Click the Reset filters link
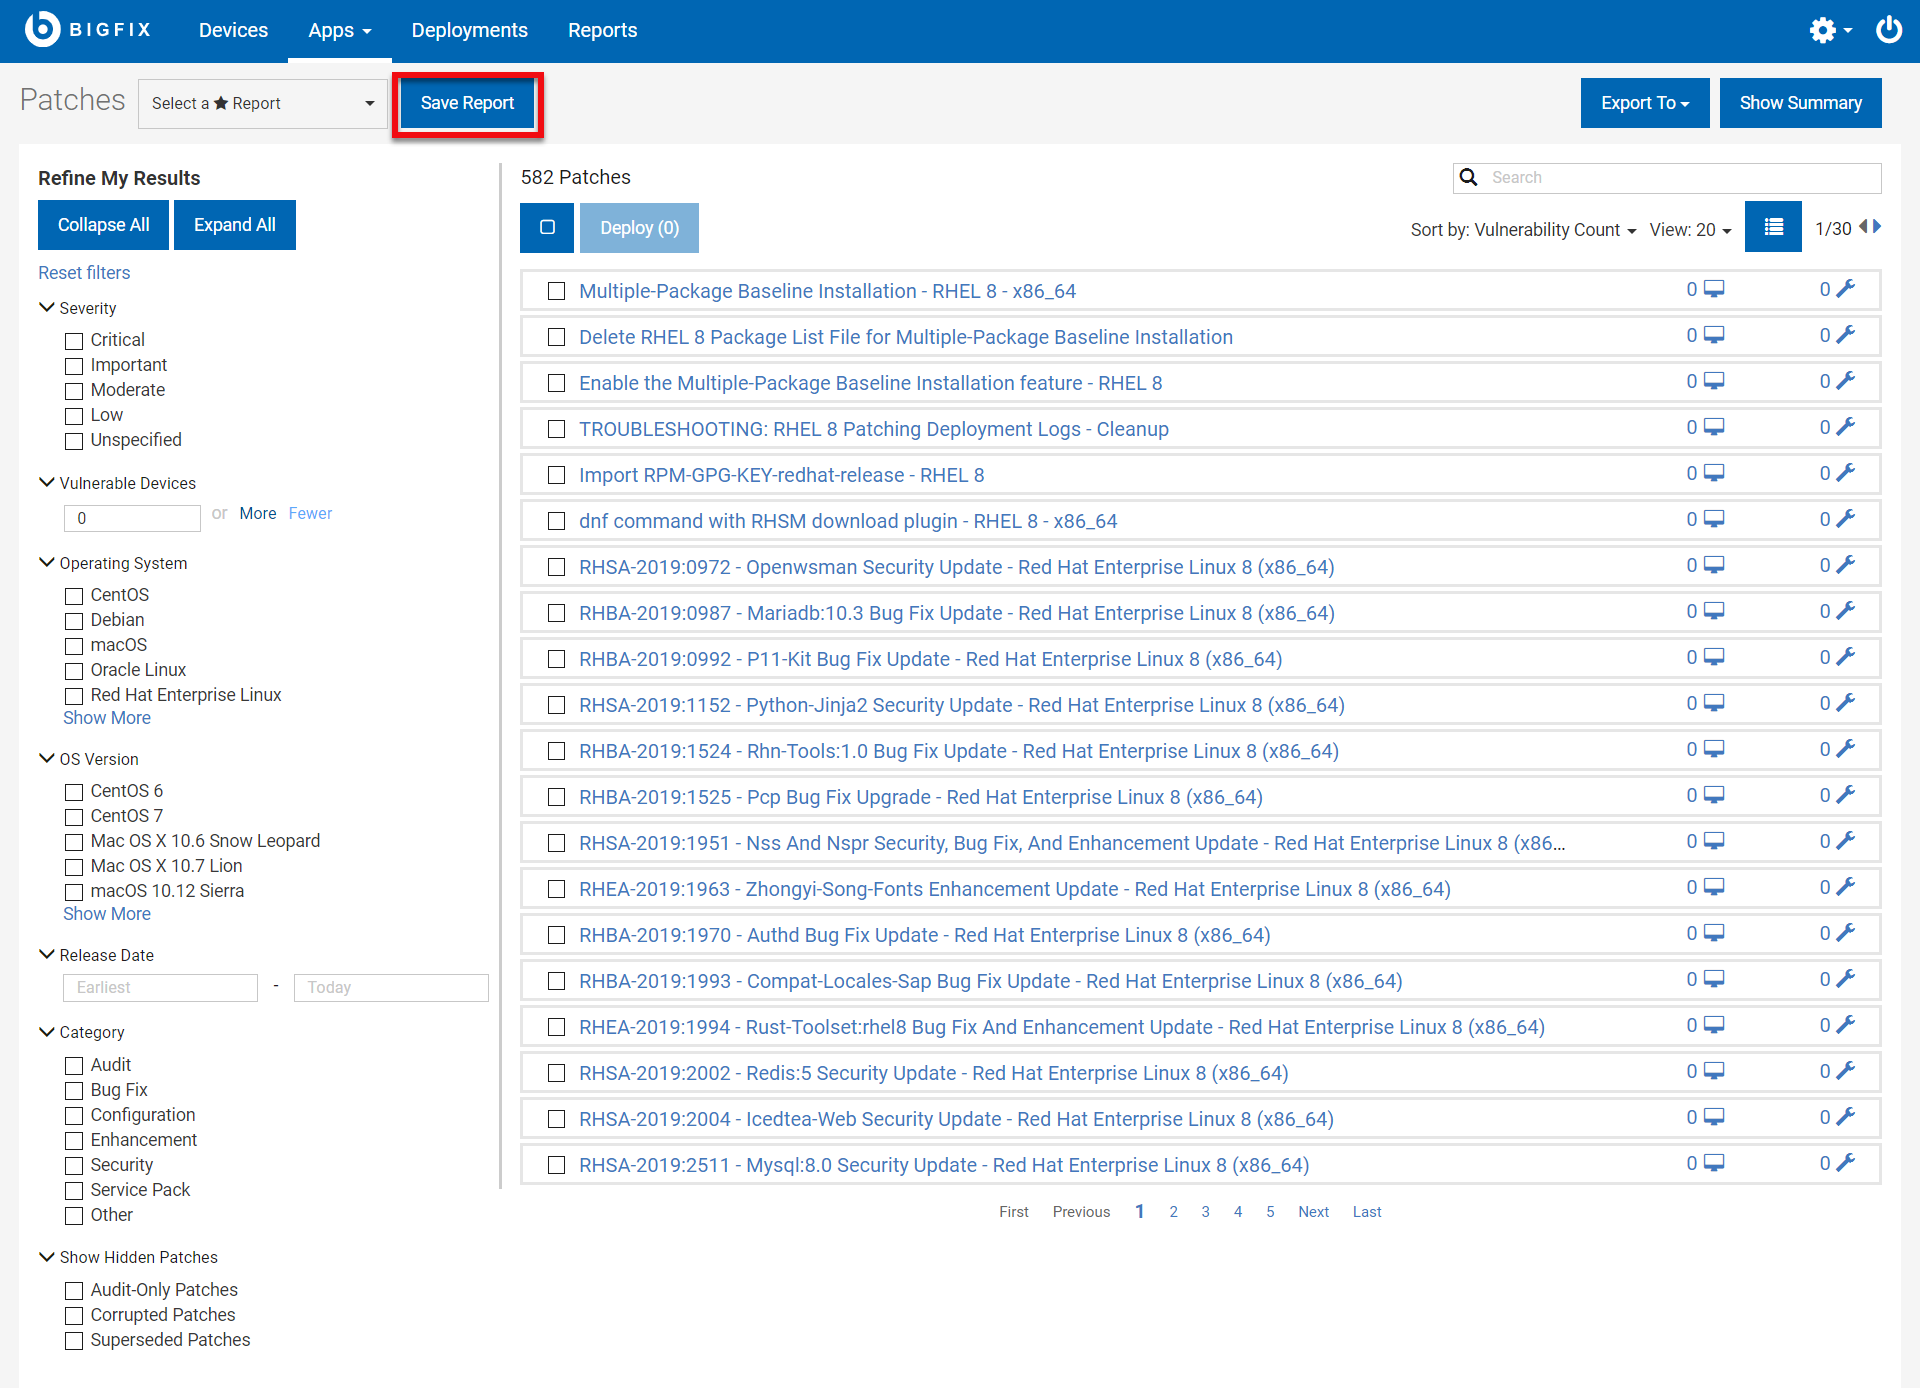 click(84, 273)
